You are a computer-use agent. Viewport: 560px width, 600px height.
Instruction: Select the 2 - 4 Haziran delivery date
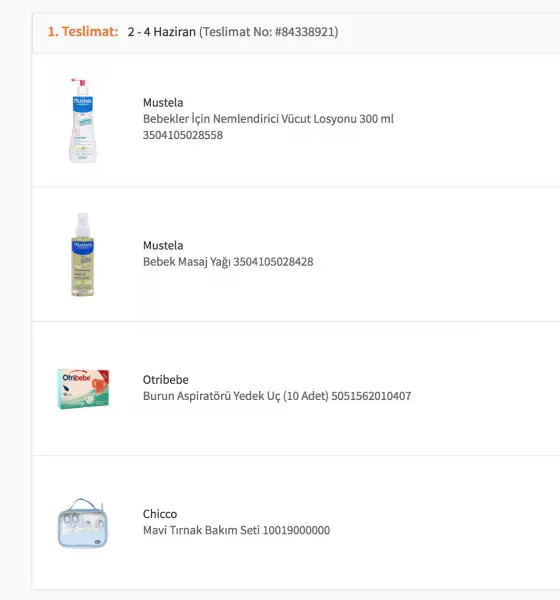tap(162, 32)
